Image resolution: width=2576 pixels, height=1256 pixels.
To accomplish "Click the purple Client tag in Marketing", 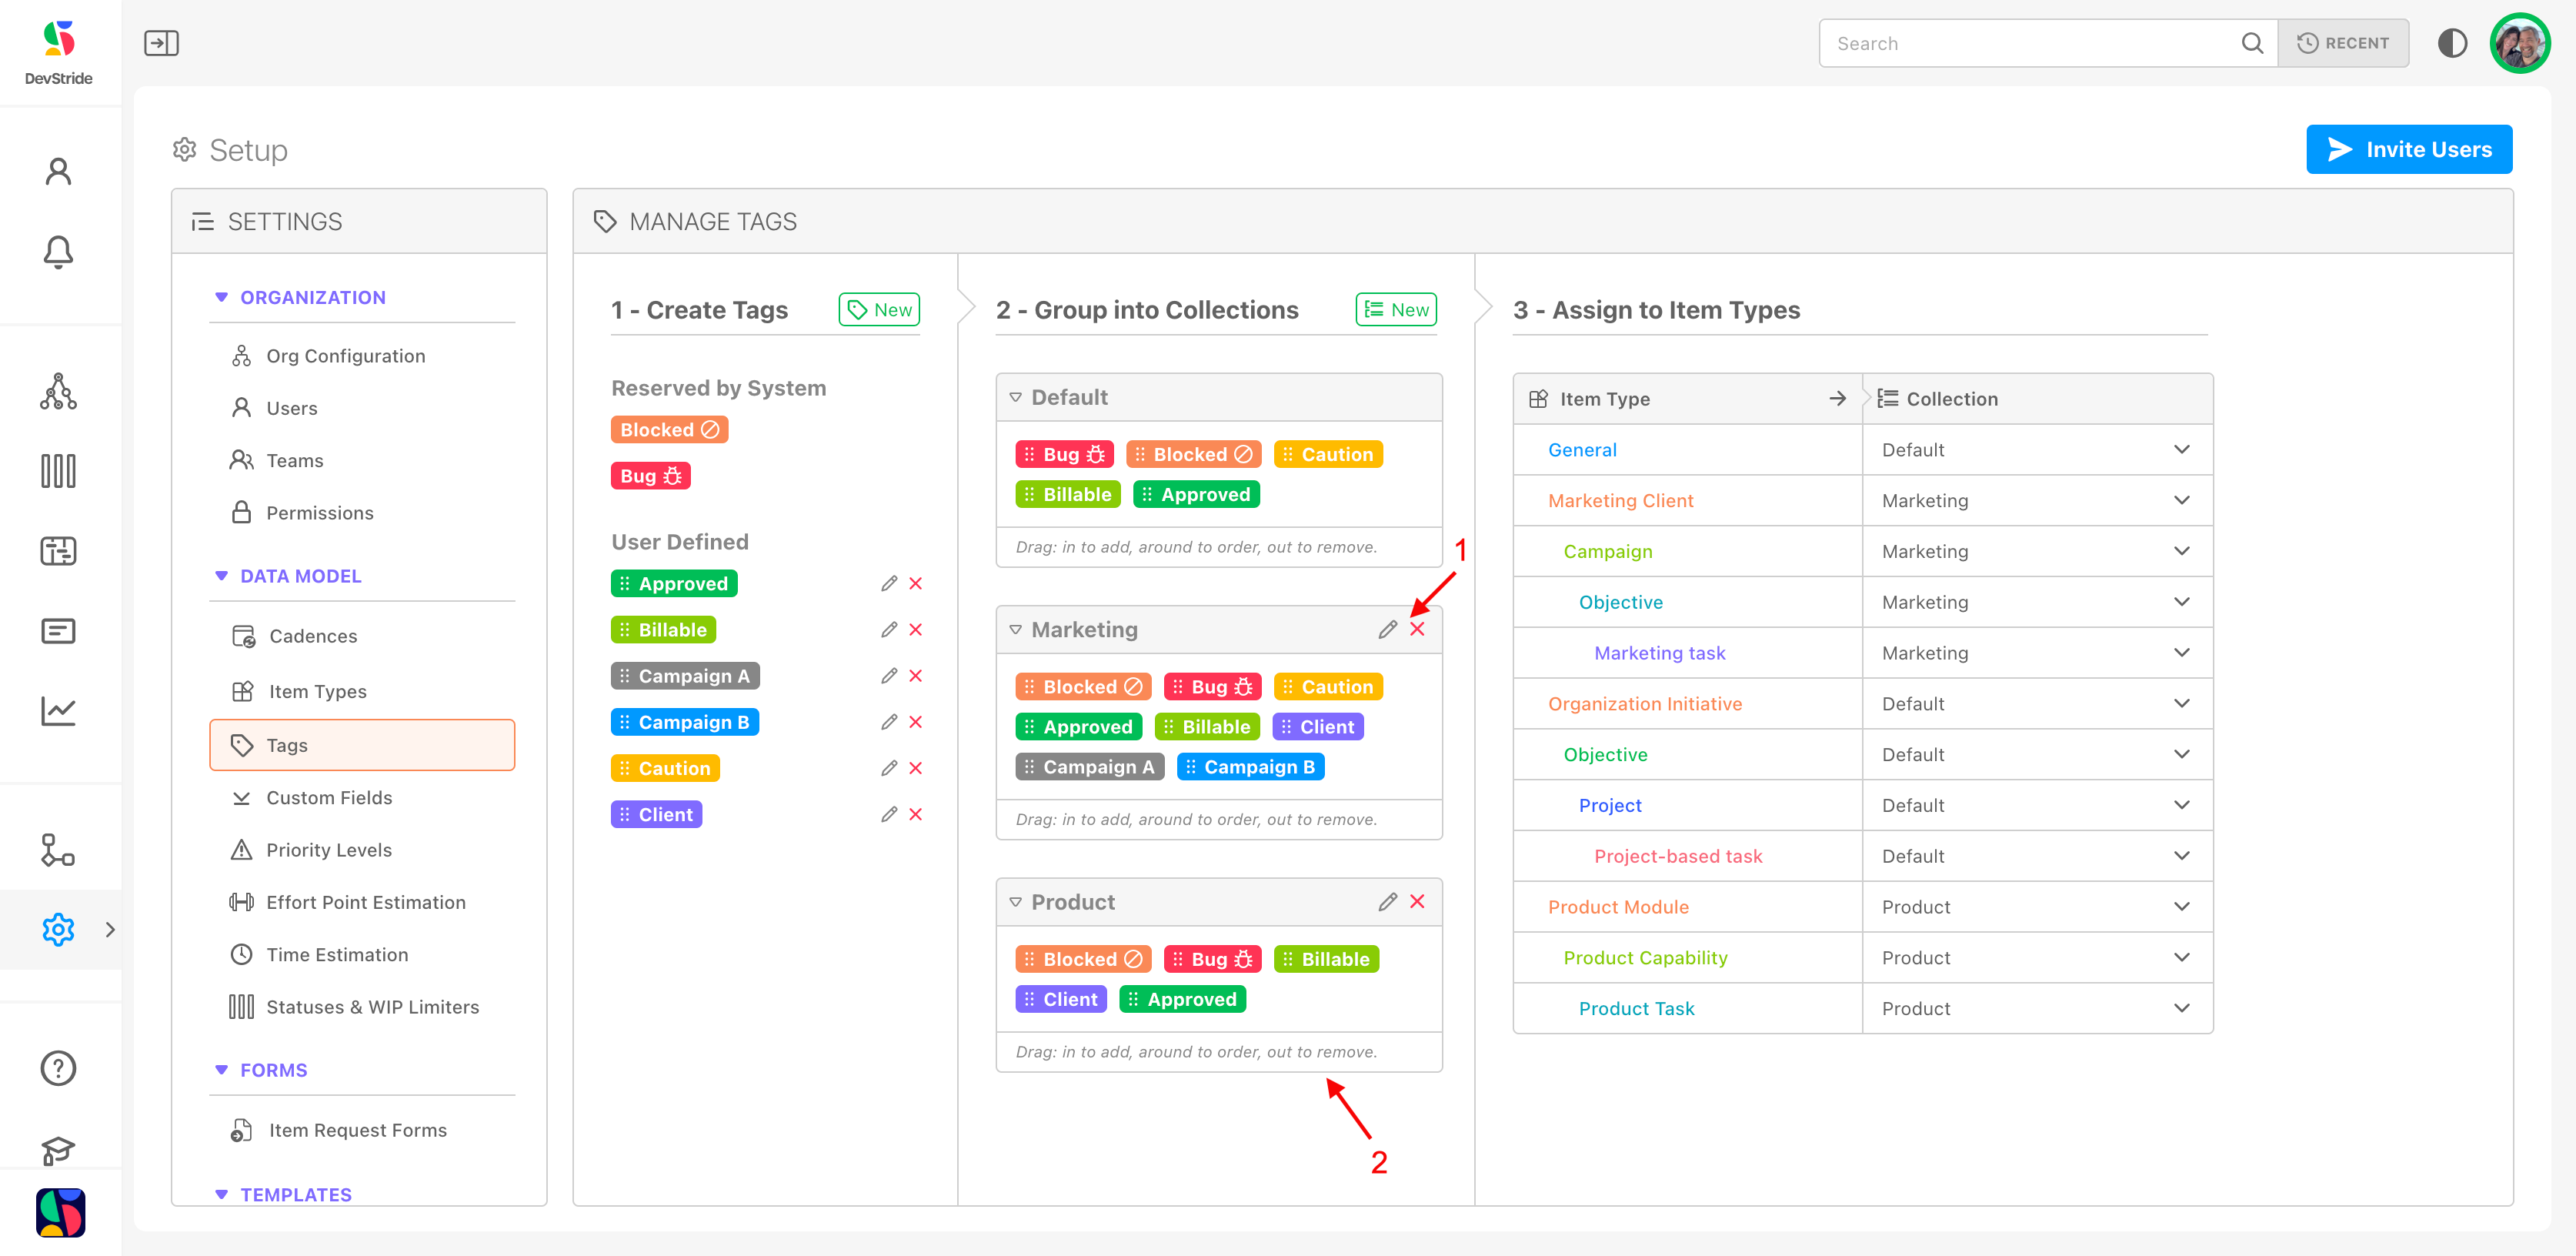I will [1317, 727].
